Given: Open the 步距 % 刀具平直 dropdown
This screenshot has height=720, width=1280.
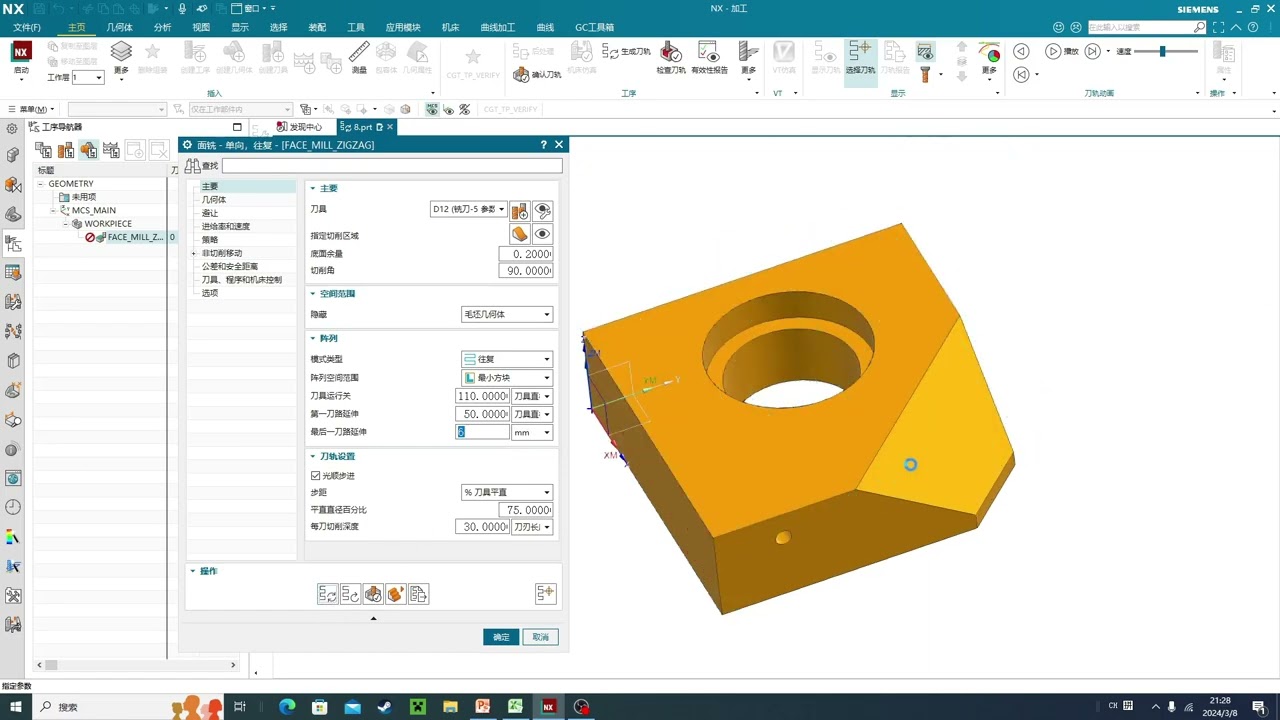Looking at the screenshot, I should (x=506, y=492).
